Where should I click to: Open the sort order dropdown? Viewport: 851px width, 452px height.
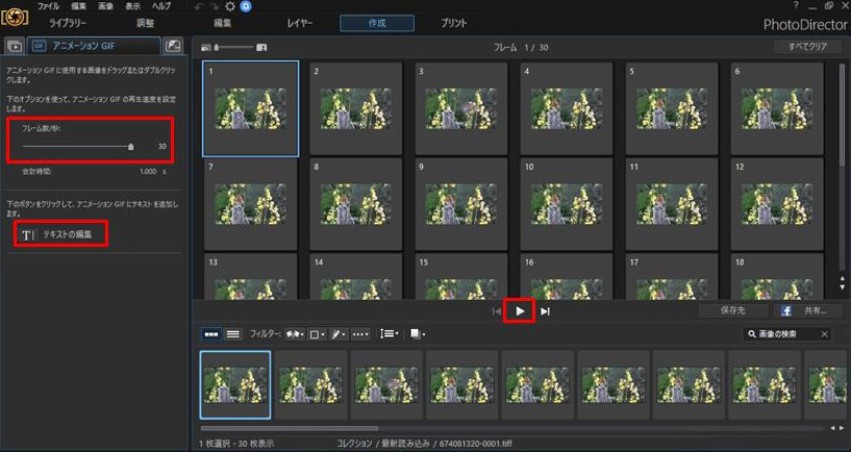pyautogui.click(x=389, y=334)
